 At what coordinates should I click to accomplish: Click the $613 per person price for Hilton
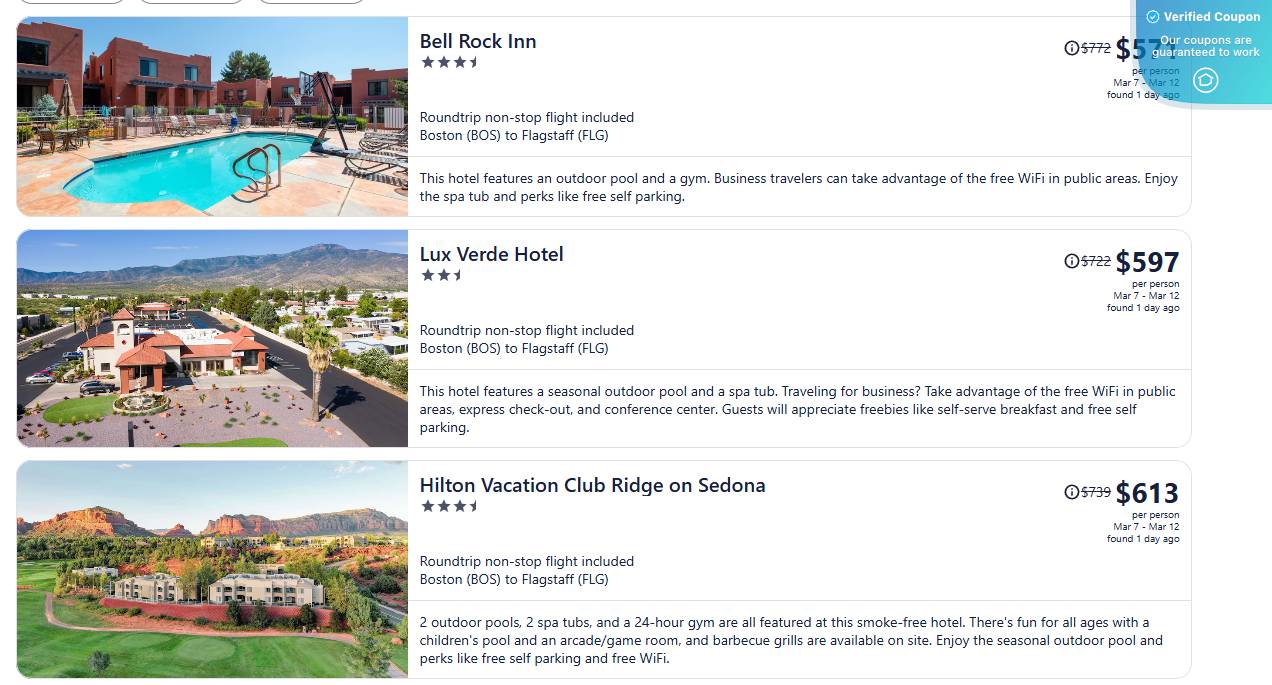click(x=1147, y=493)
